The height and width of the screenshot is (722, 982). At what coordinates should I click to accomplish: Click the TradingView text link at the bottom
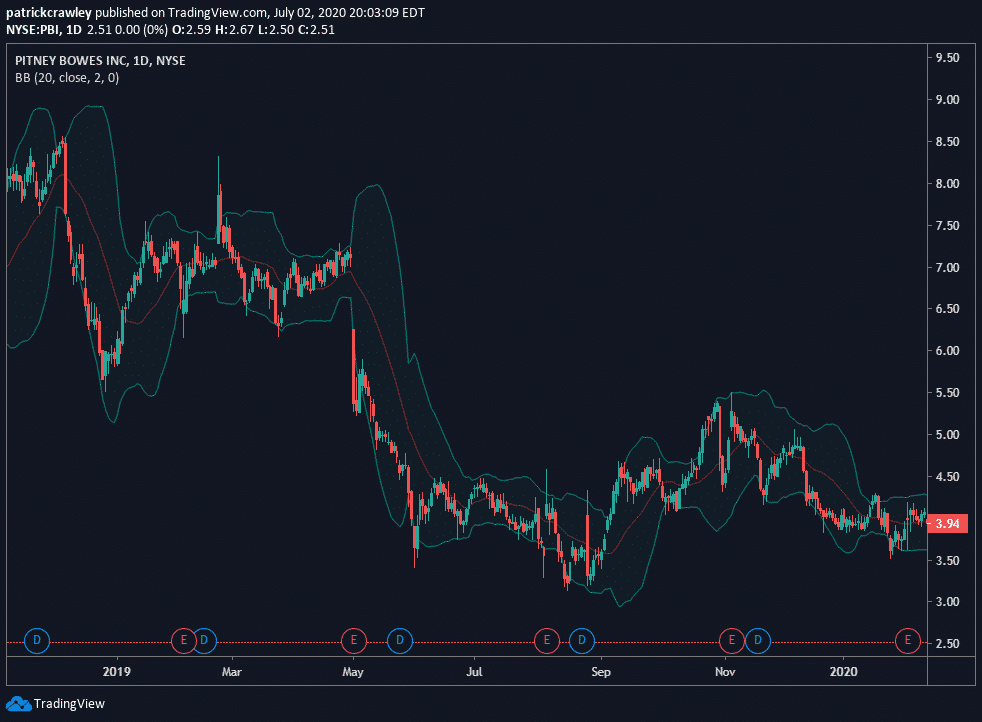click(69, 704)
